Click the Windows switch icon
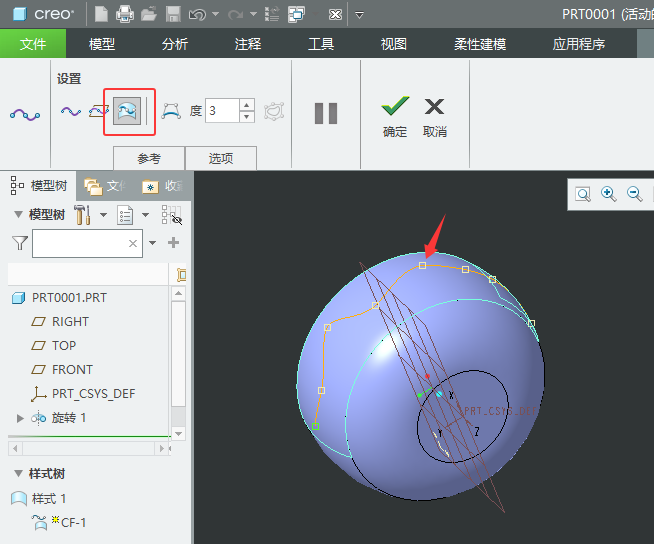Screen dimensions: 654x544 pyautogui.click(x=297, y=14)
